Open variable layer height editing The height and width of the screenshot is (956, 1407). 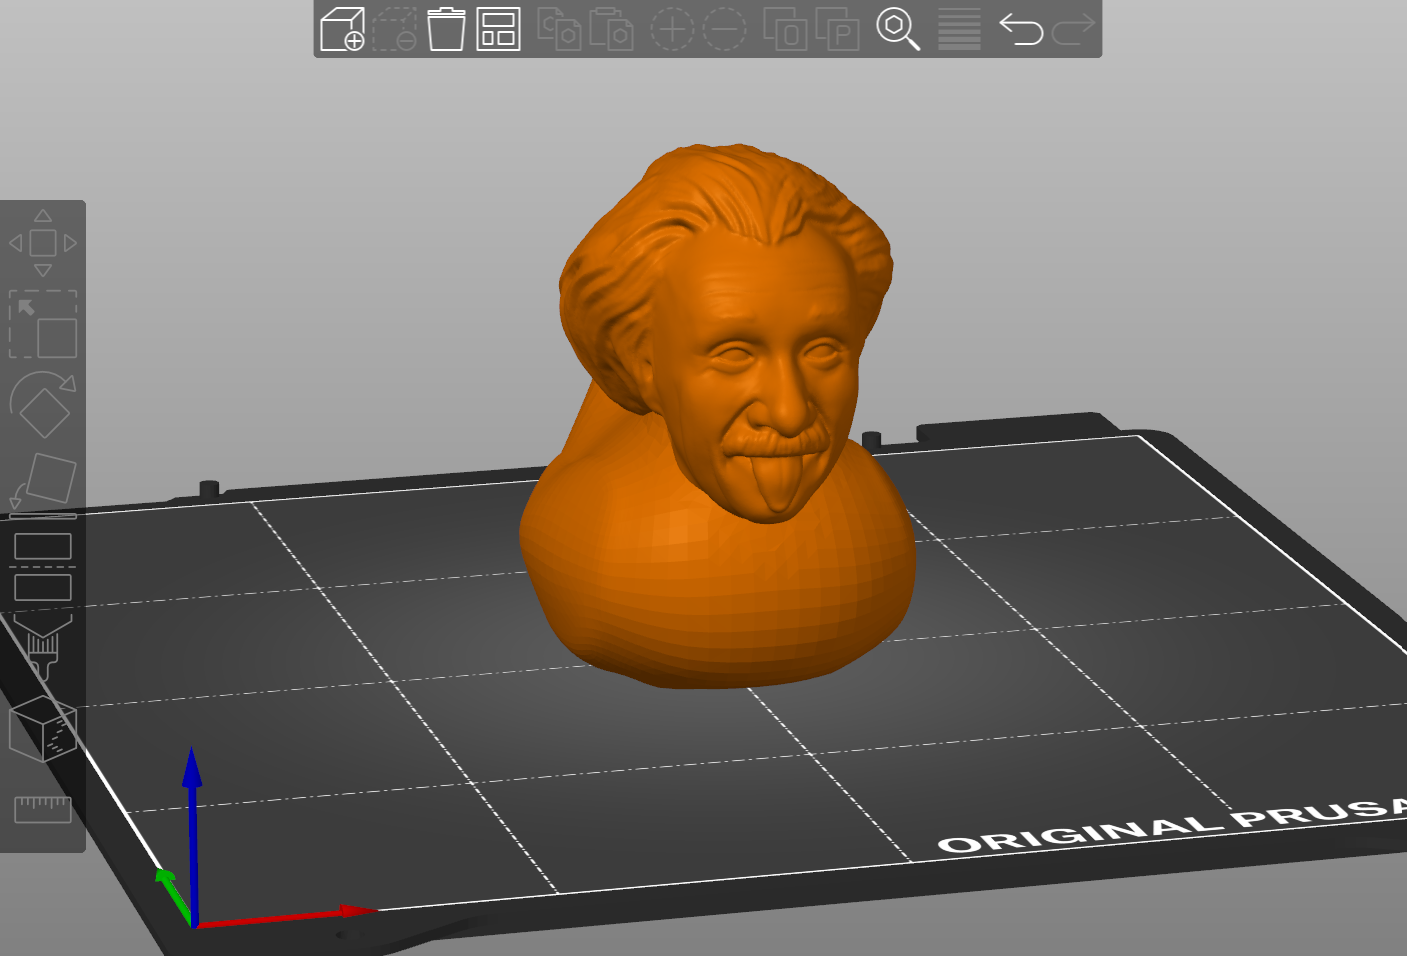[959, 29]
